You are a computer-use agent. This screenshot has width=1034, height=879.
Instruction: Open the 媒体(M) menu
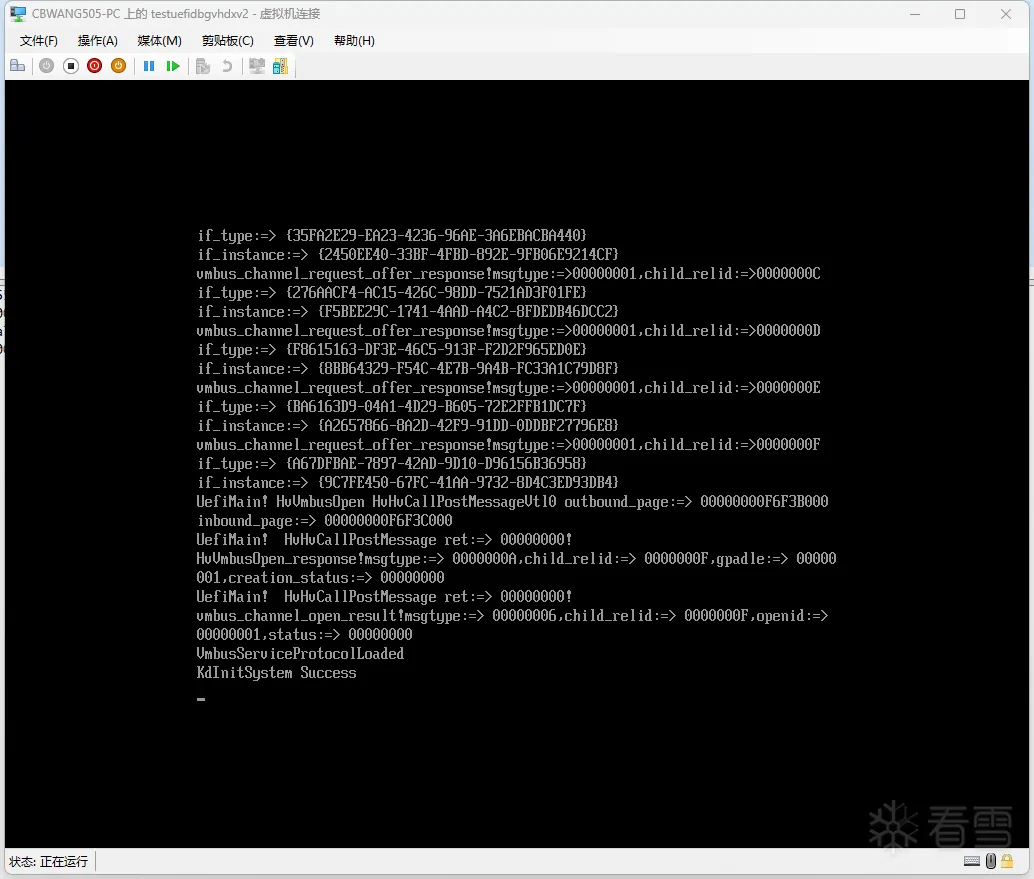pyautogui.click(x=160, y=41)
